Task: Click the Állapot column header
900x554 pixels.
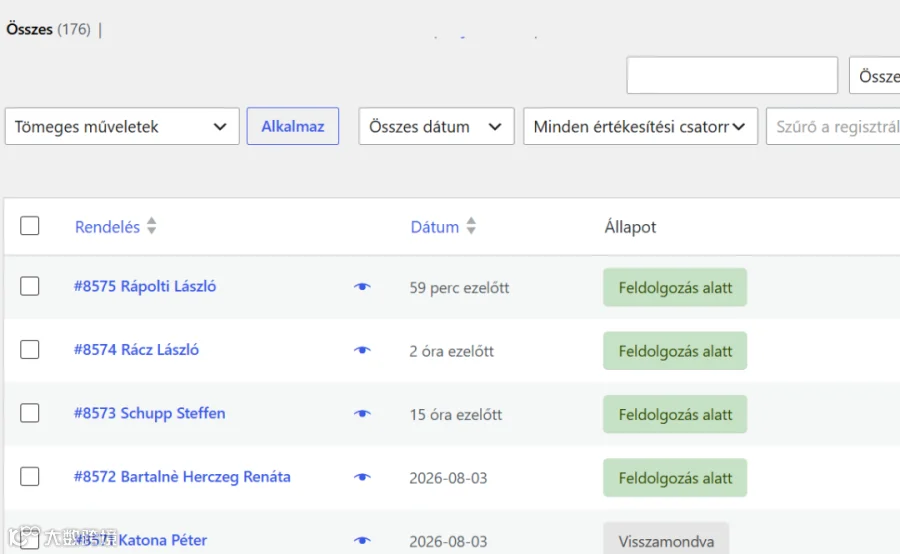Action: point(630,227)
